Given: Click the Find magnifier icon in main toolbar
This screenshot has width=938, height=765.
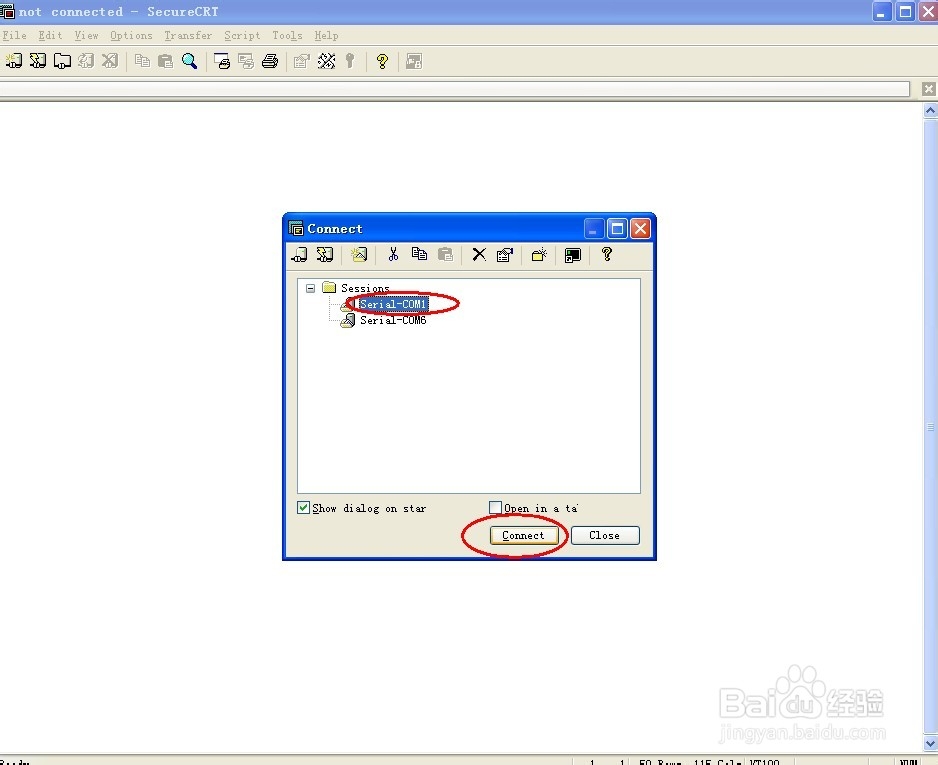Looking at the screenshot, I should pos(190,61).
